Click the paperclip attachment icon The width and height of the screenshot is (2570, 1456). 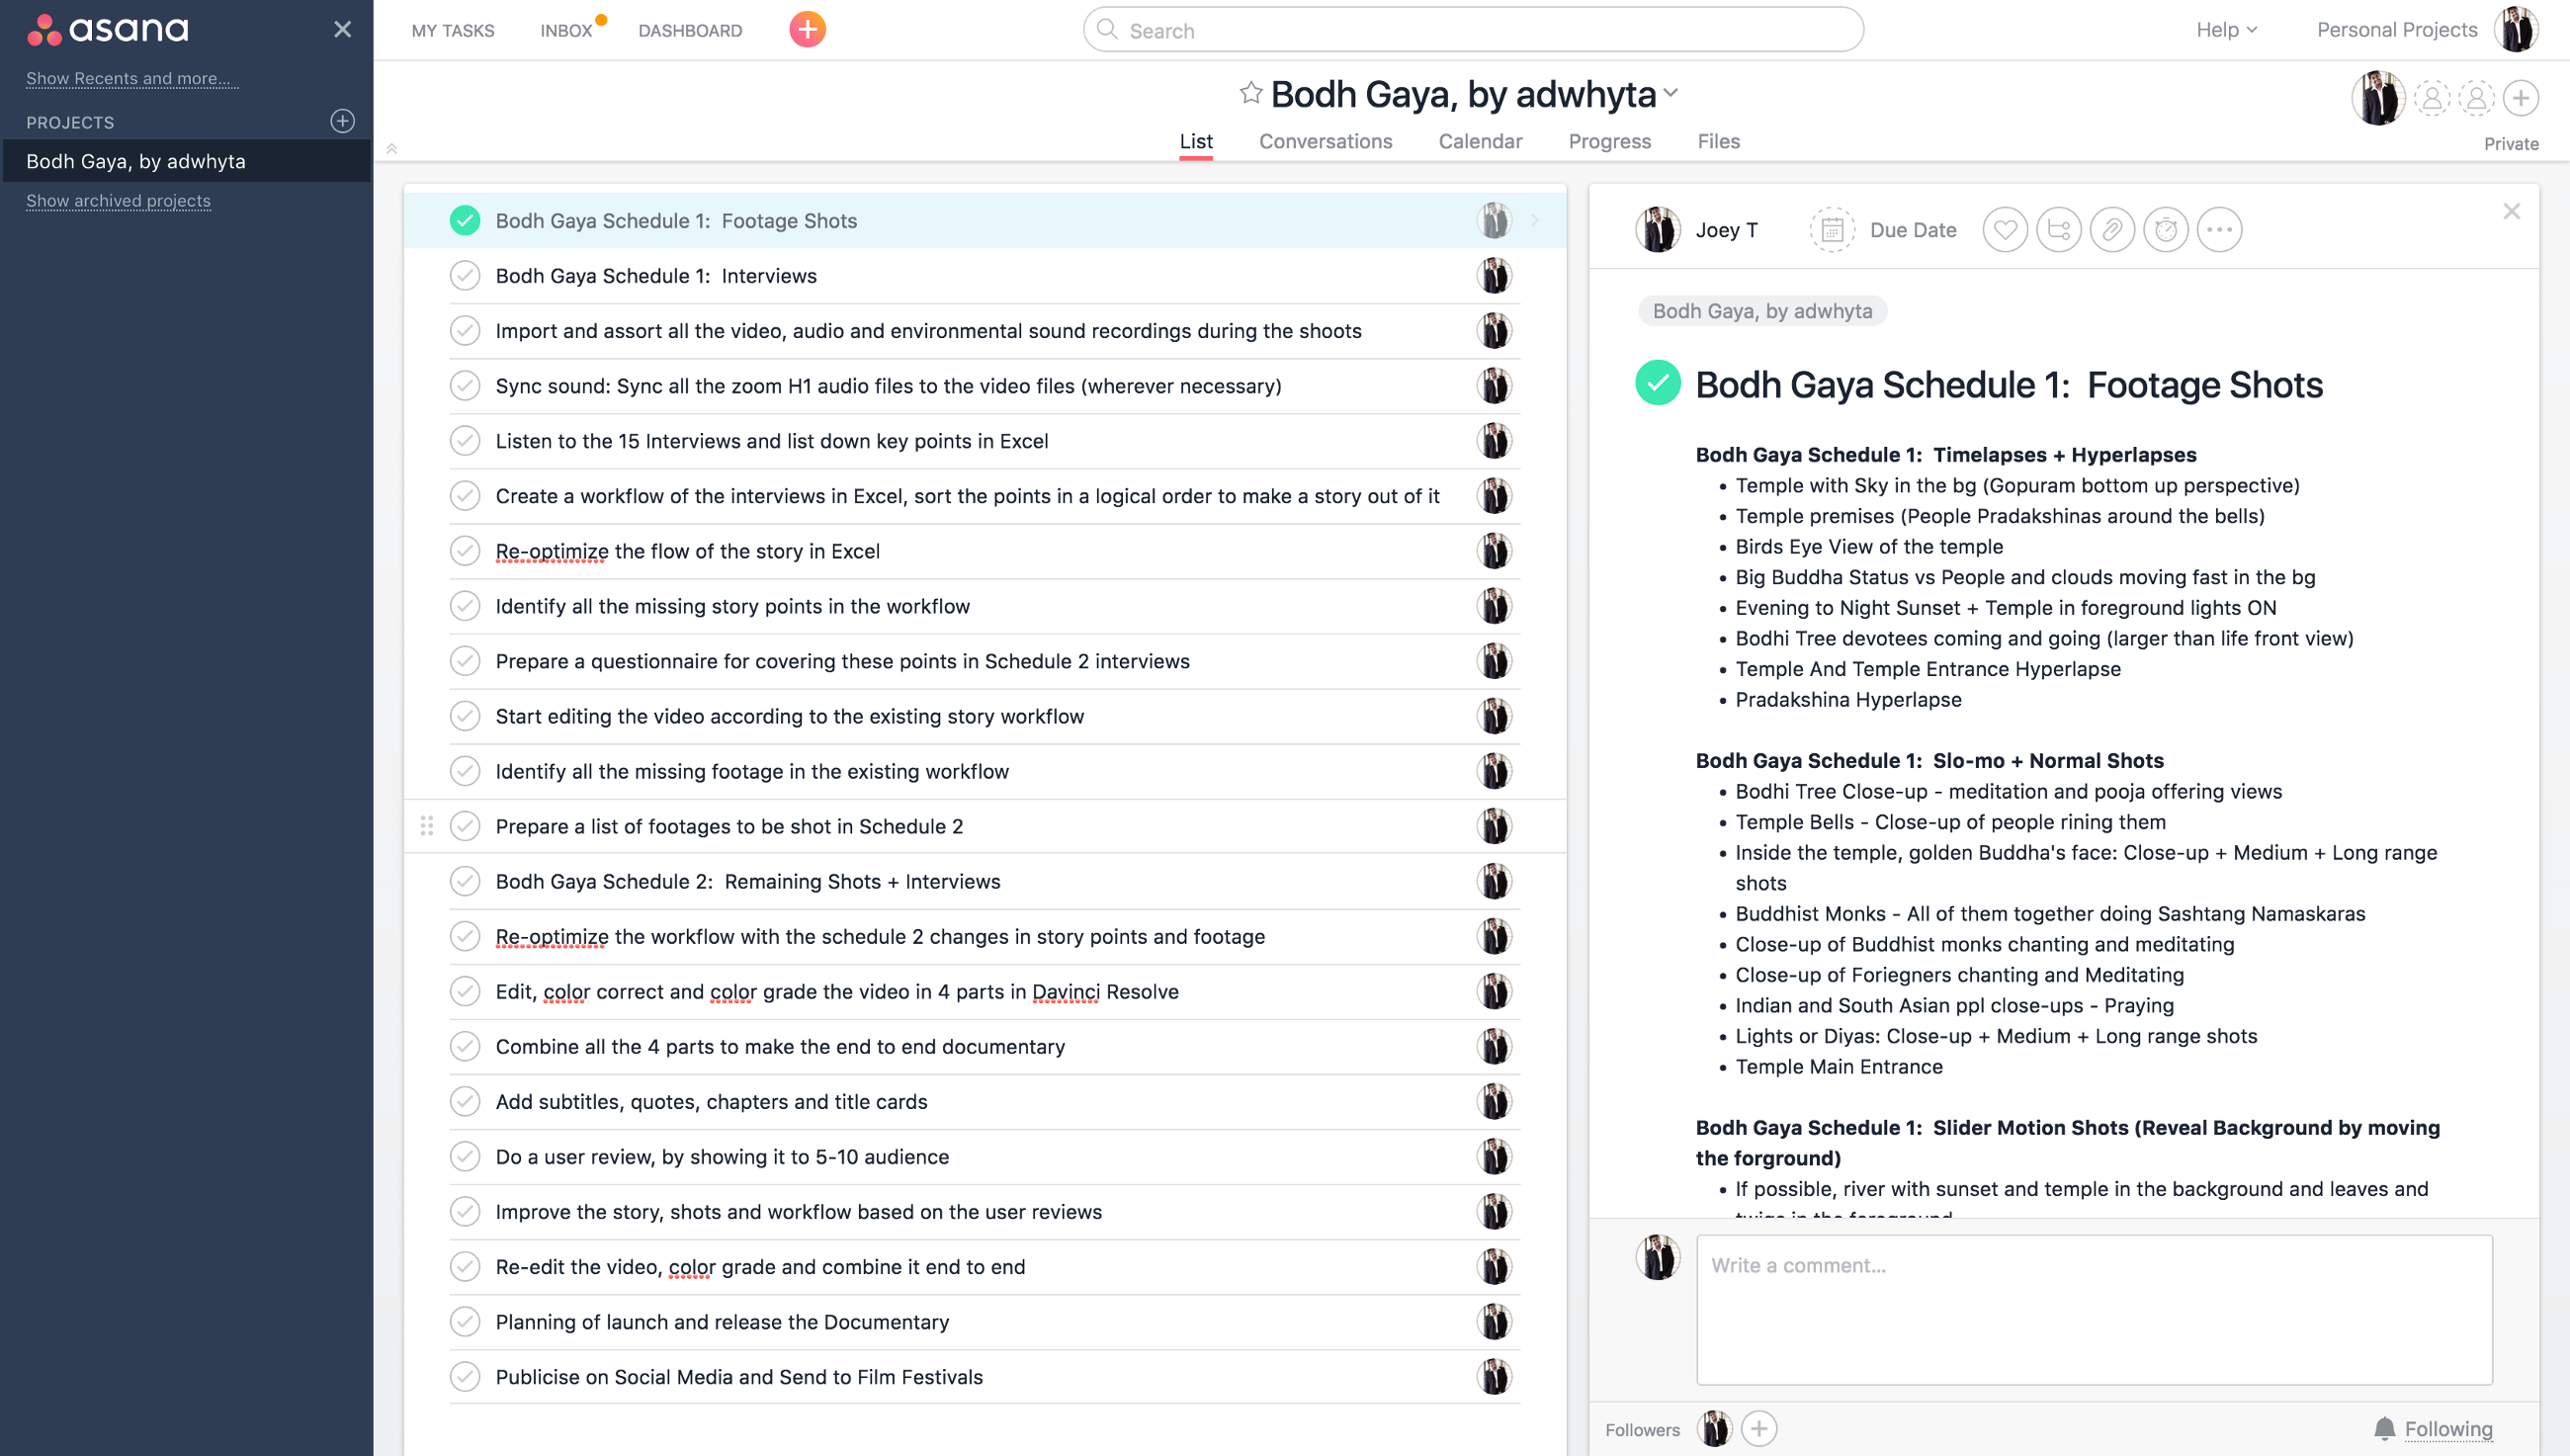pos(2111,230)
